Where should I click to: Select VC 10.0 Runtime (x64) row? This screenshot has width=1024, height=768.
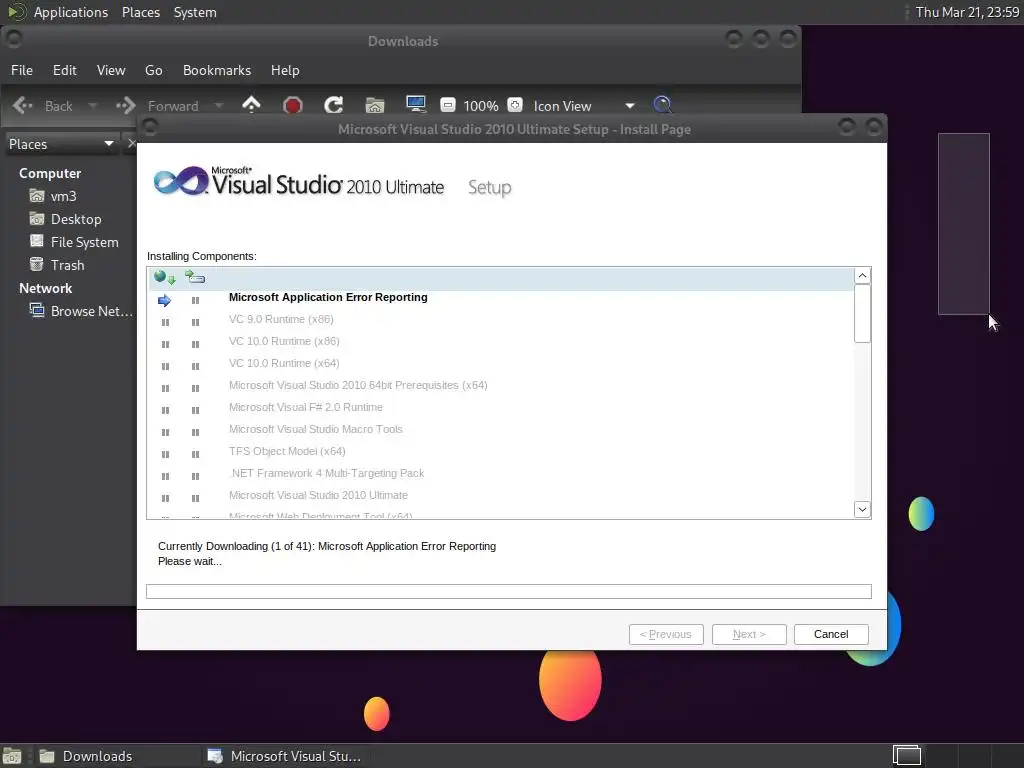pos(500,363)
